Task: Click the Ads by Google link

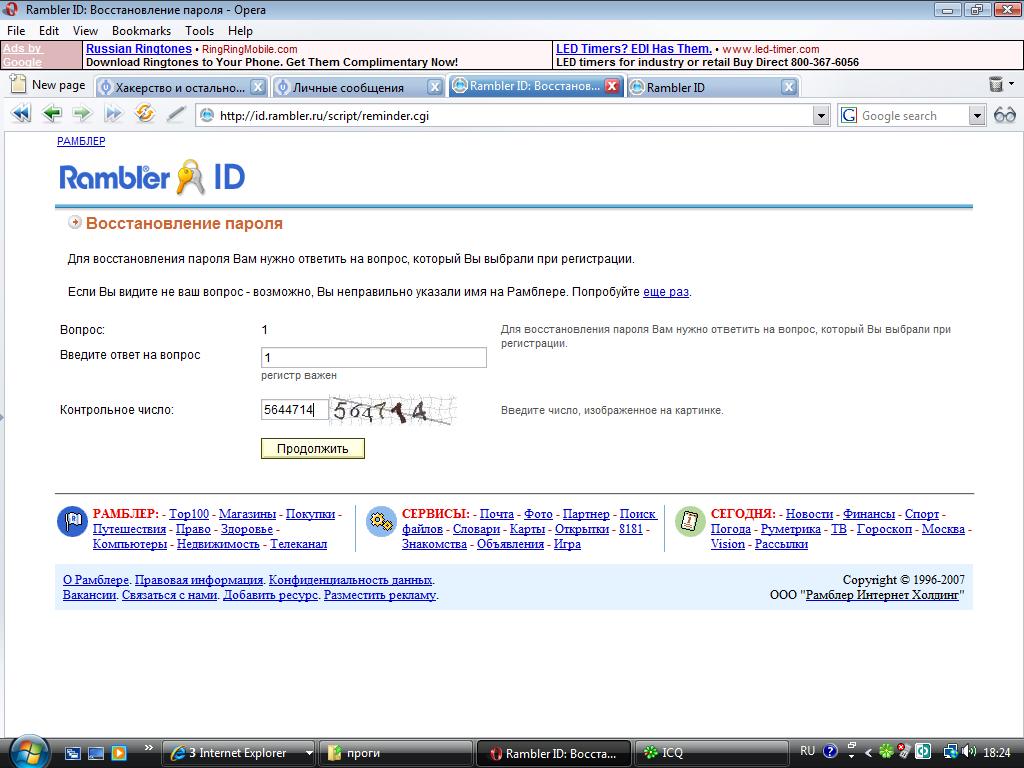Action: [23, 55]
